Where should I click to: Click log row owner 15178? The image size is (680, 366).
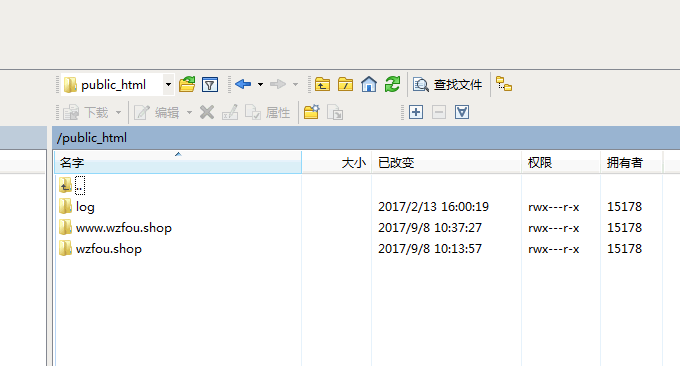(624, 207)
